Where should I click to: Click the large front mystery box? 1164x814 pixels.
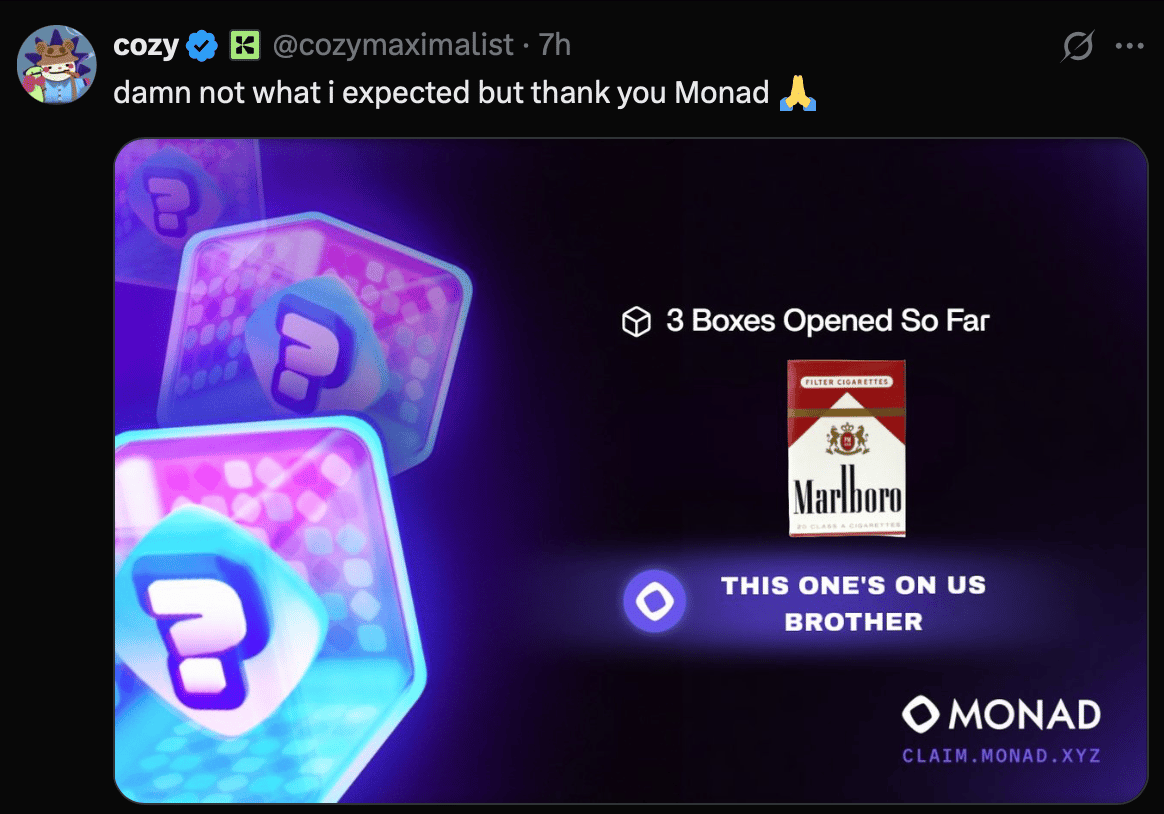coord(271,608)
